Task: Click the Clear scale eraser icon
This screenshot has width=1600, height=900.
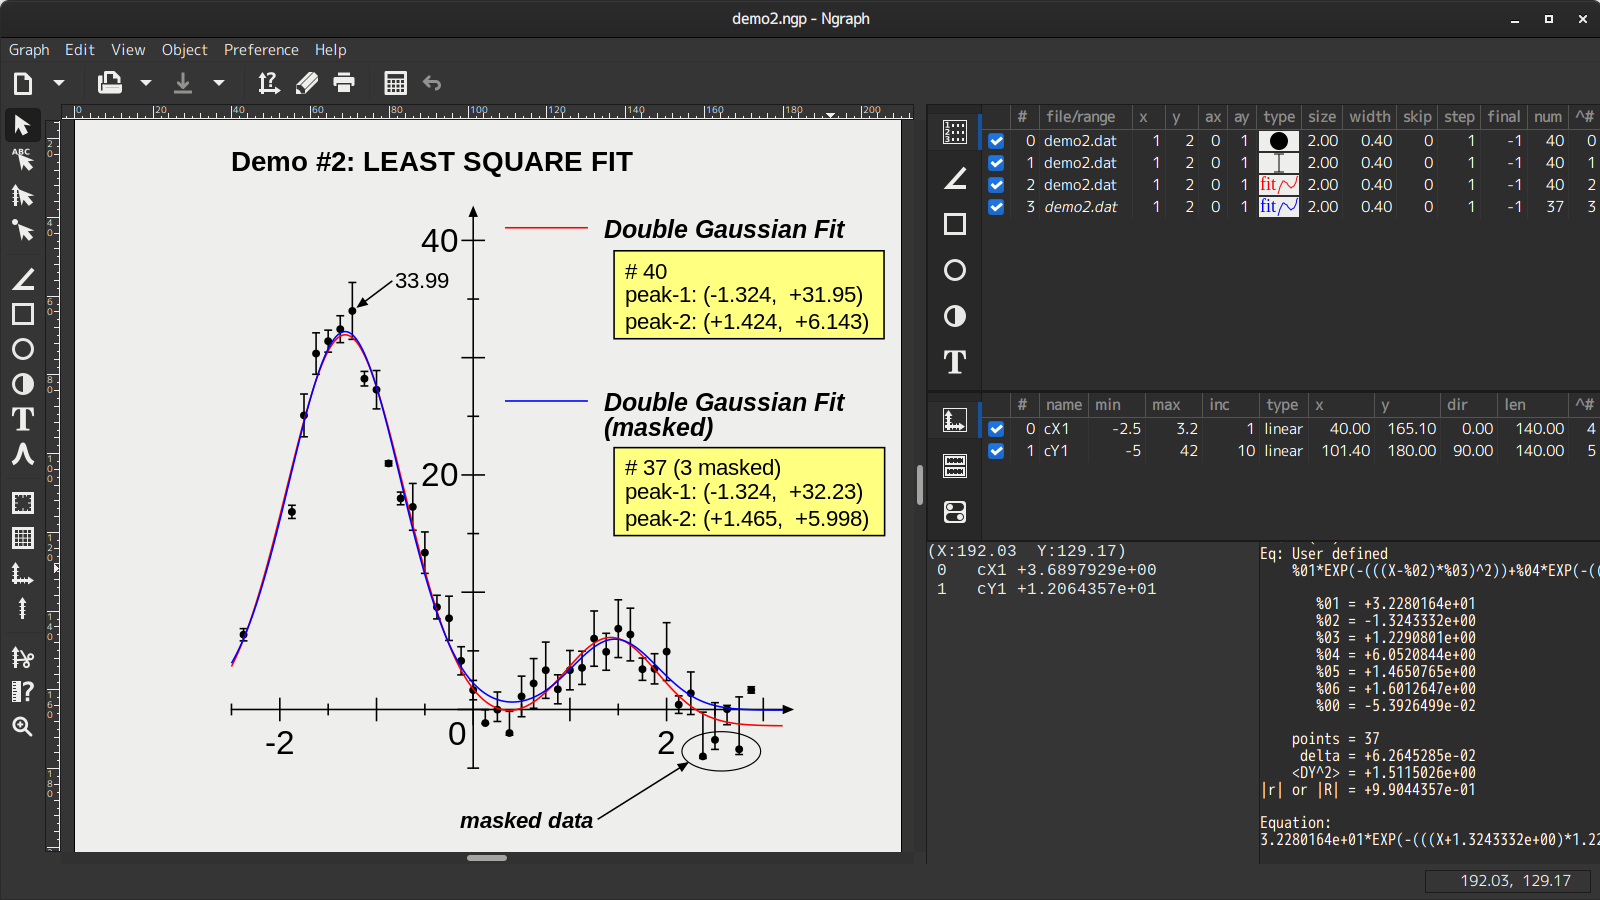Action: pyautogui.click(x=307, y=83)
